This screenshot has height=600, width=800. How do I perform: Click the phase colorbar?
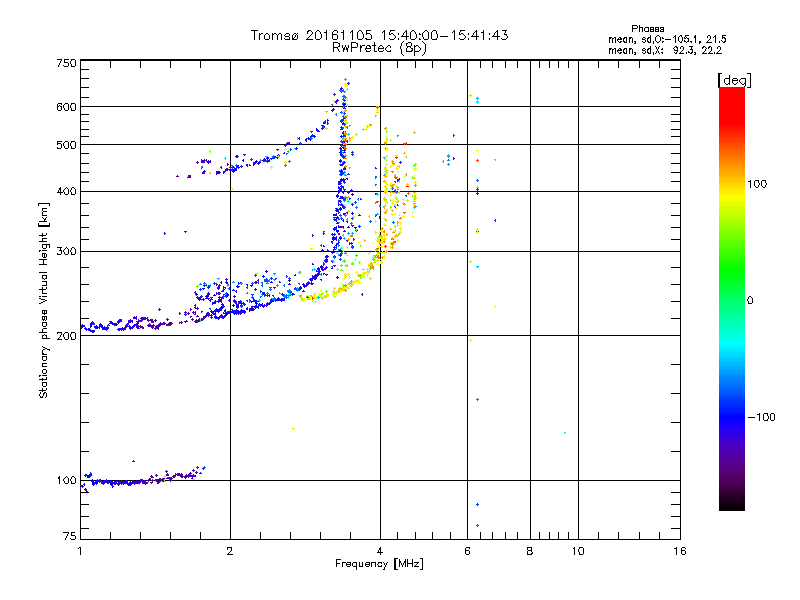[732, 298]
